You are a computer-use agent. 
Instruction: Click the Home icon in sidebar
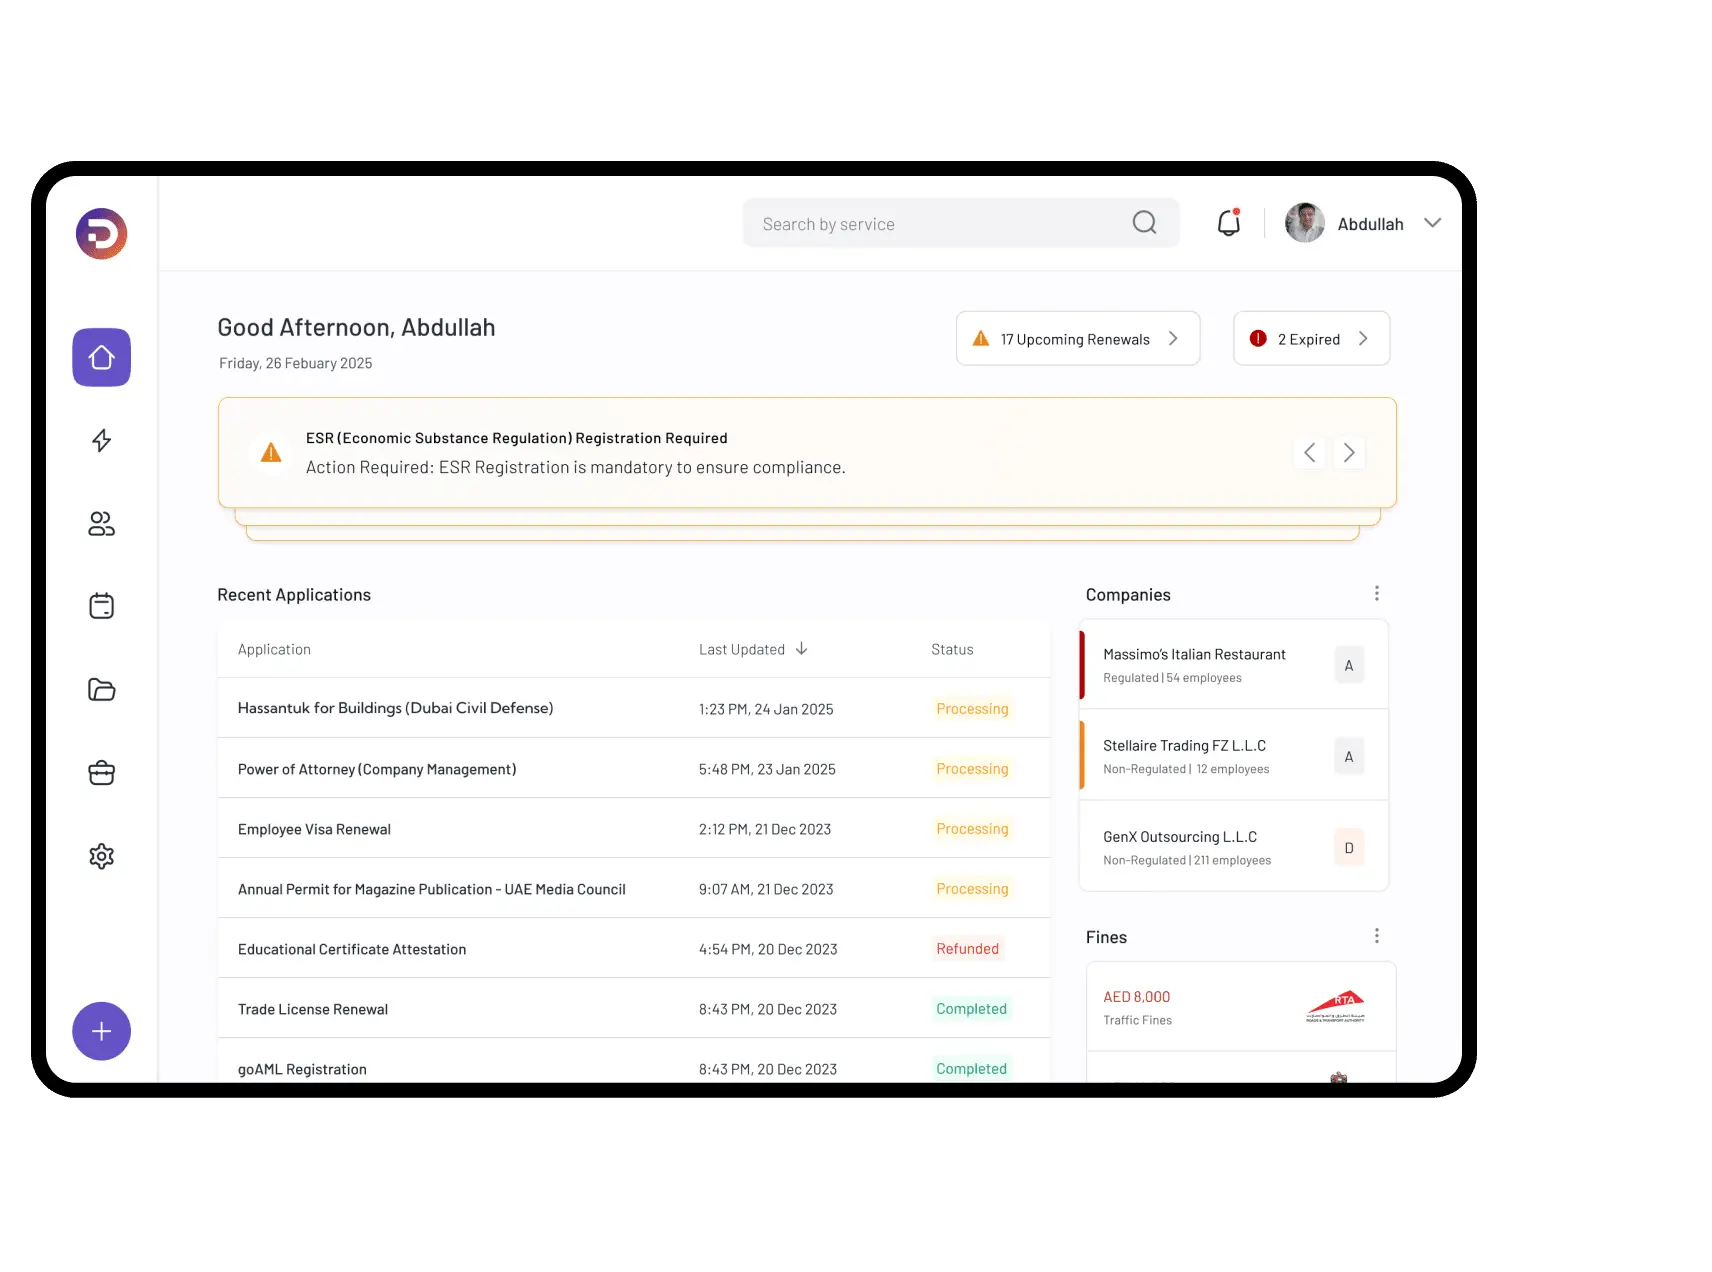(x=101, y=357)
